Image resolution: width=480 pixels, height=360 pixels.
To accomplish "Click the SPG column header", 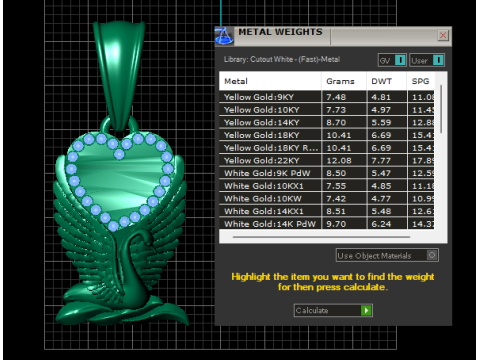I will 421,81.
